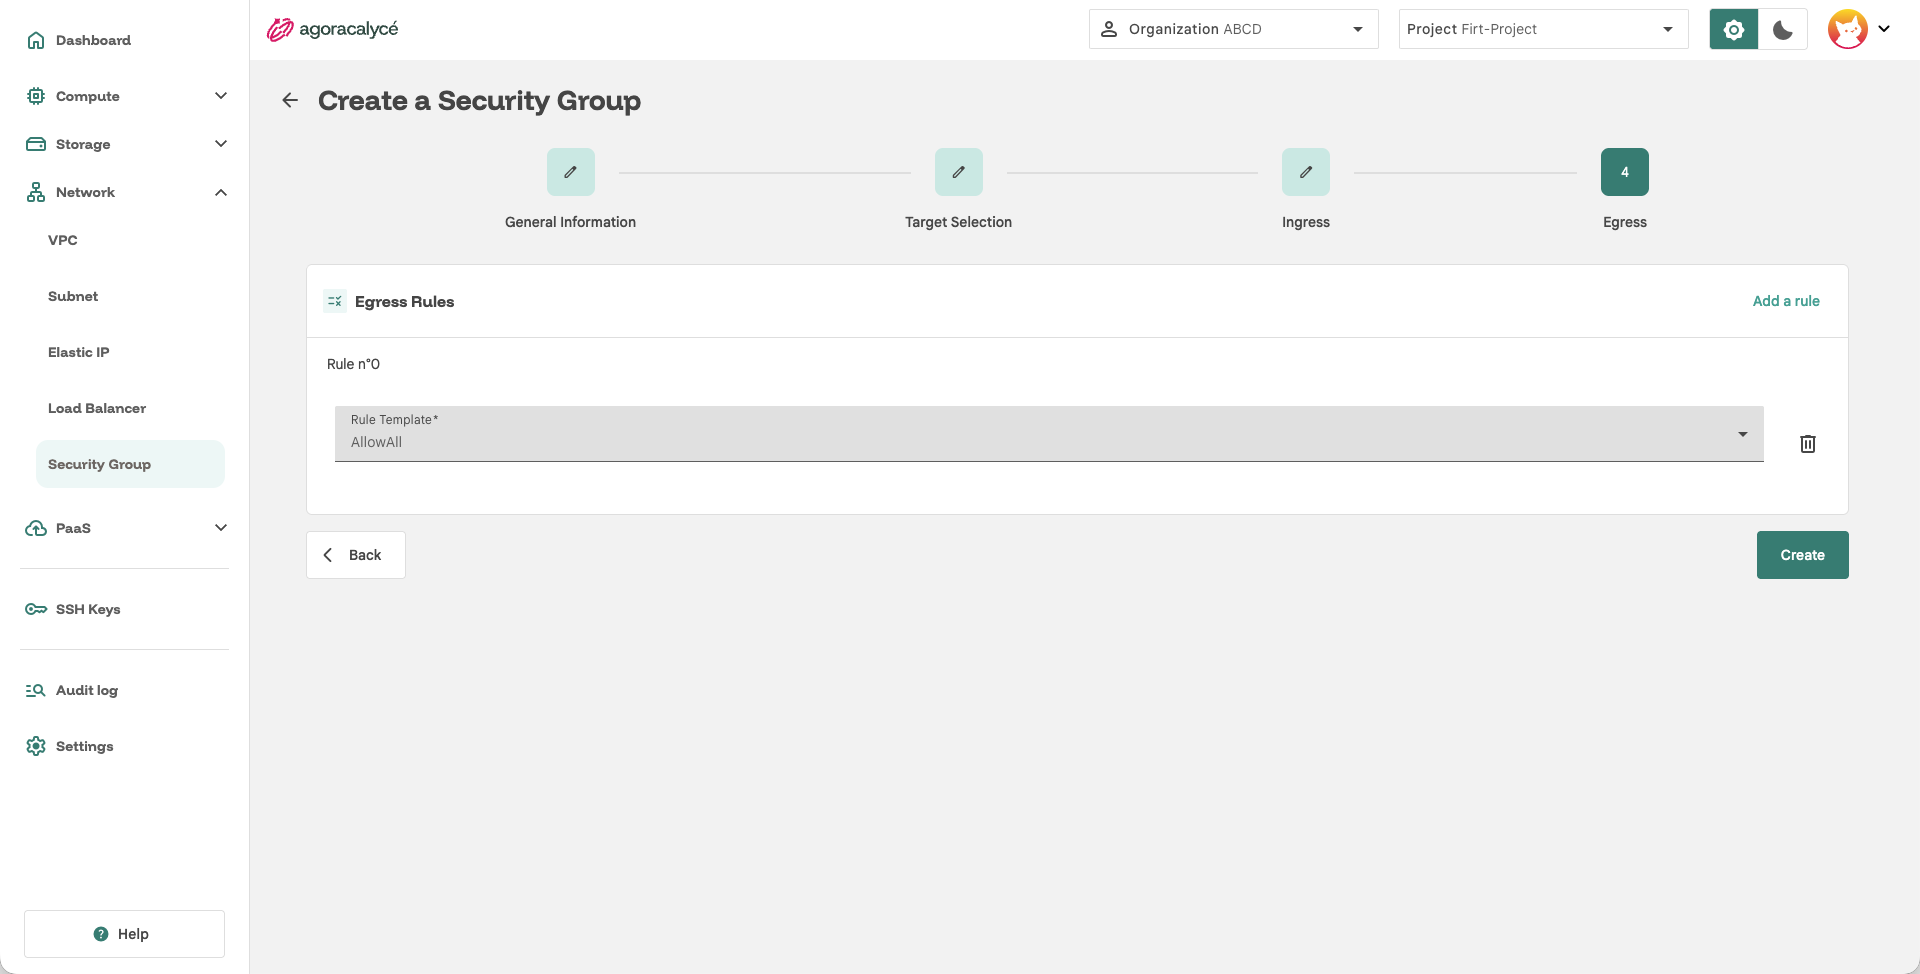Click the Egress Rules header icon

[x=335, y=301]
